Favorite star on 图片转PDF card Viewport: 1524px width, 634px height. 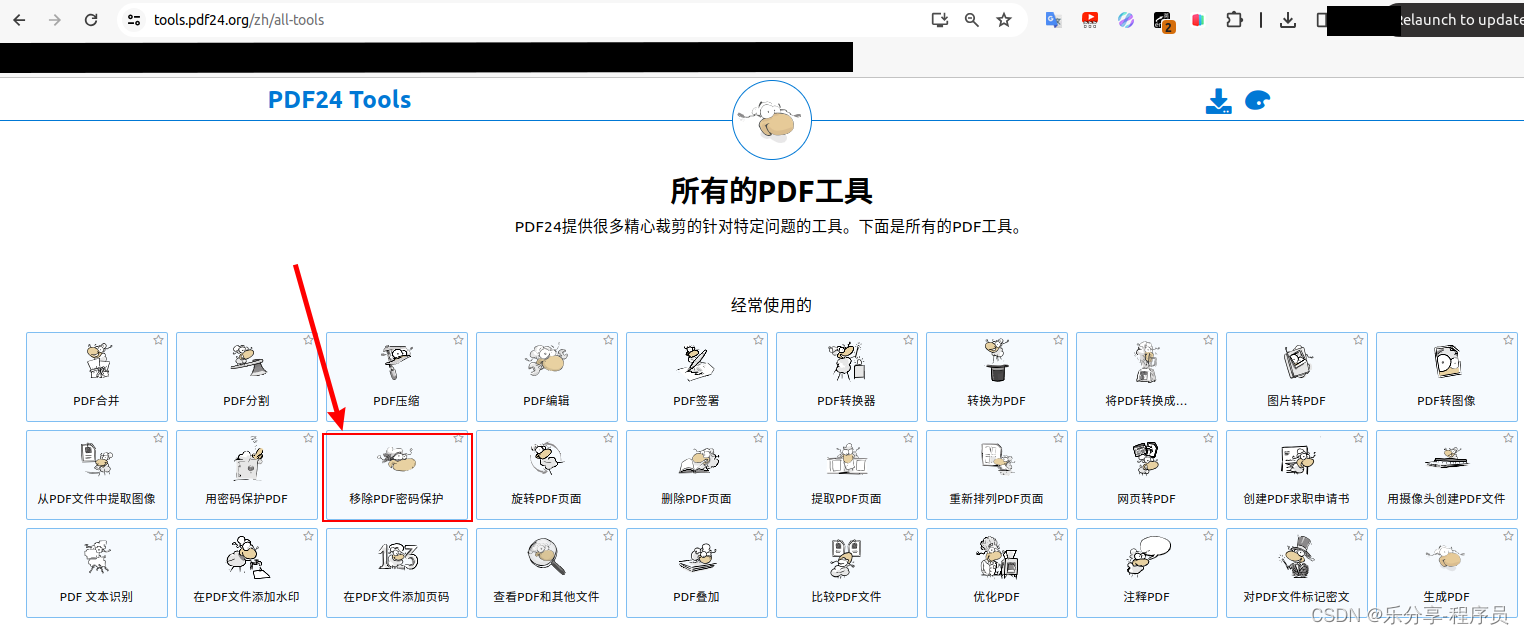[x=1358, y=340]
